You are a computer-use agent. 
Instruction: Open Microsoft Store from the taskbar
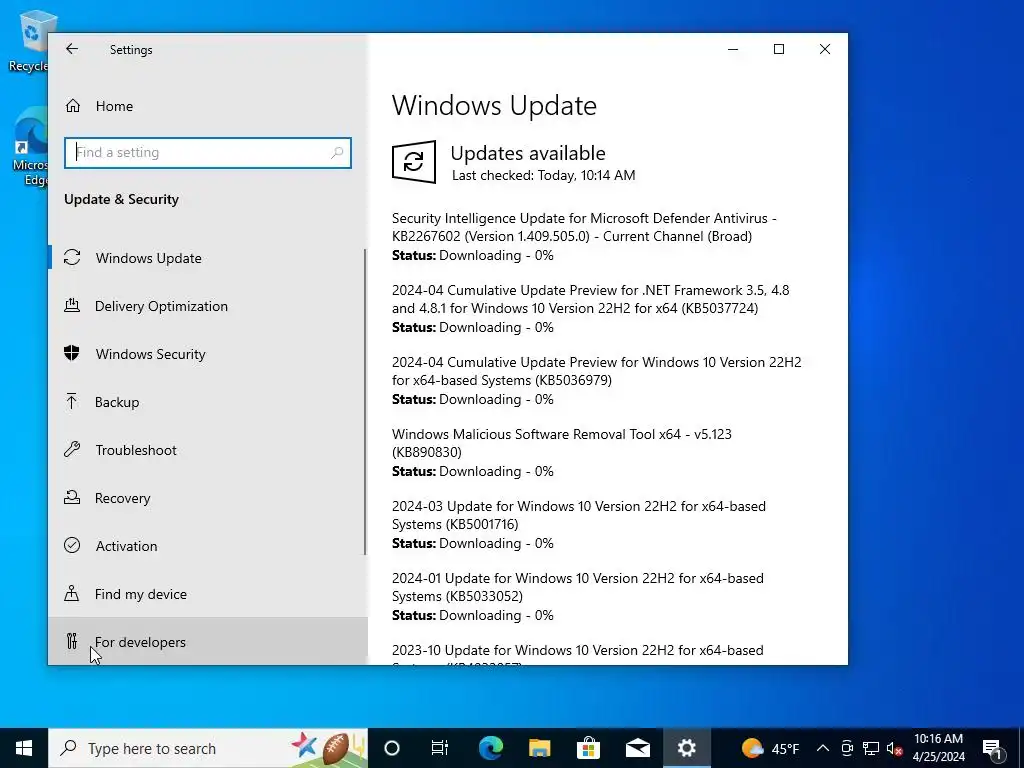point(588,748)
